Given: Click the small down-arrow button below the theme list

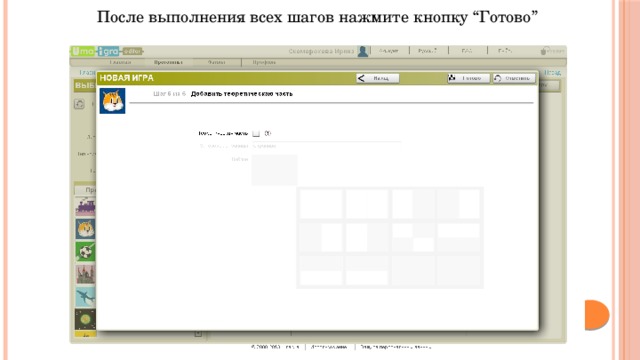Looking at the screenshot, I should [x=198, y=334].
